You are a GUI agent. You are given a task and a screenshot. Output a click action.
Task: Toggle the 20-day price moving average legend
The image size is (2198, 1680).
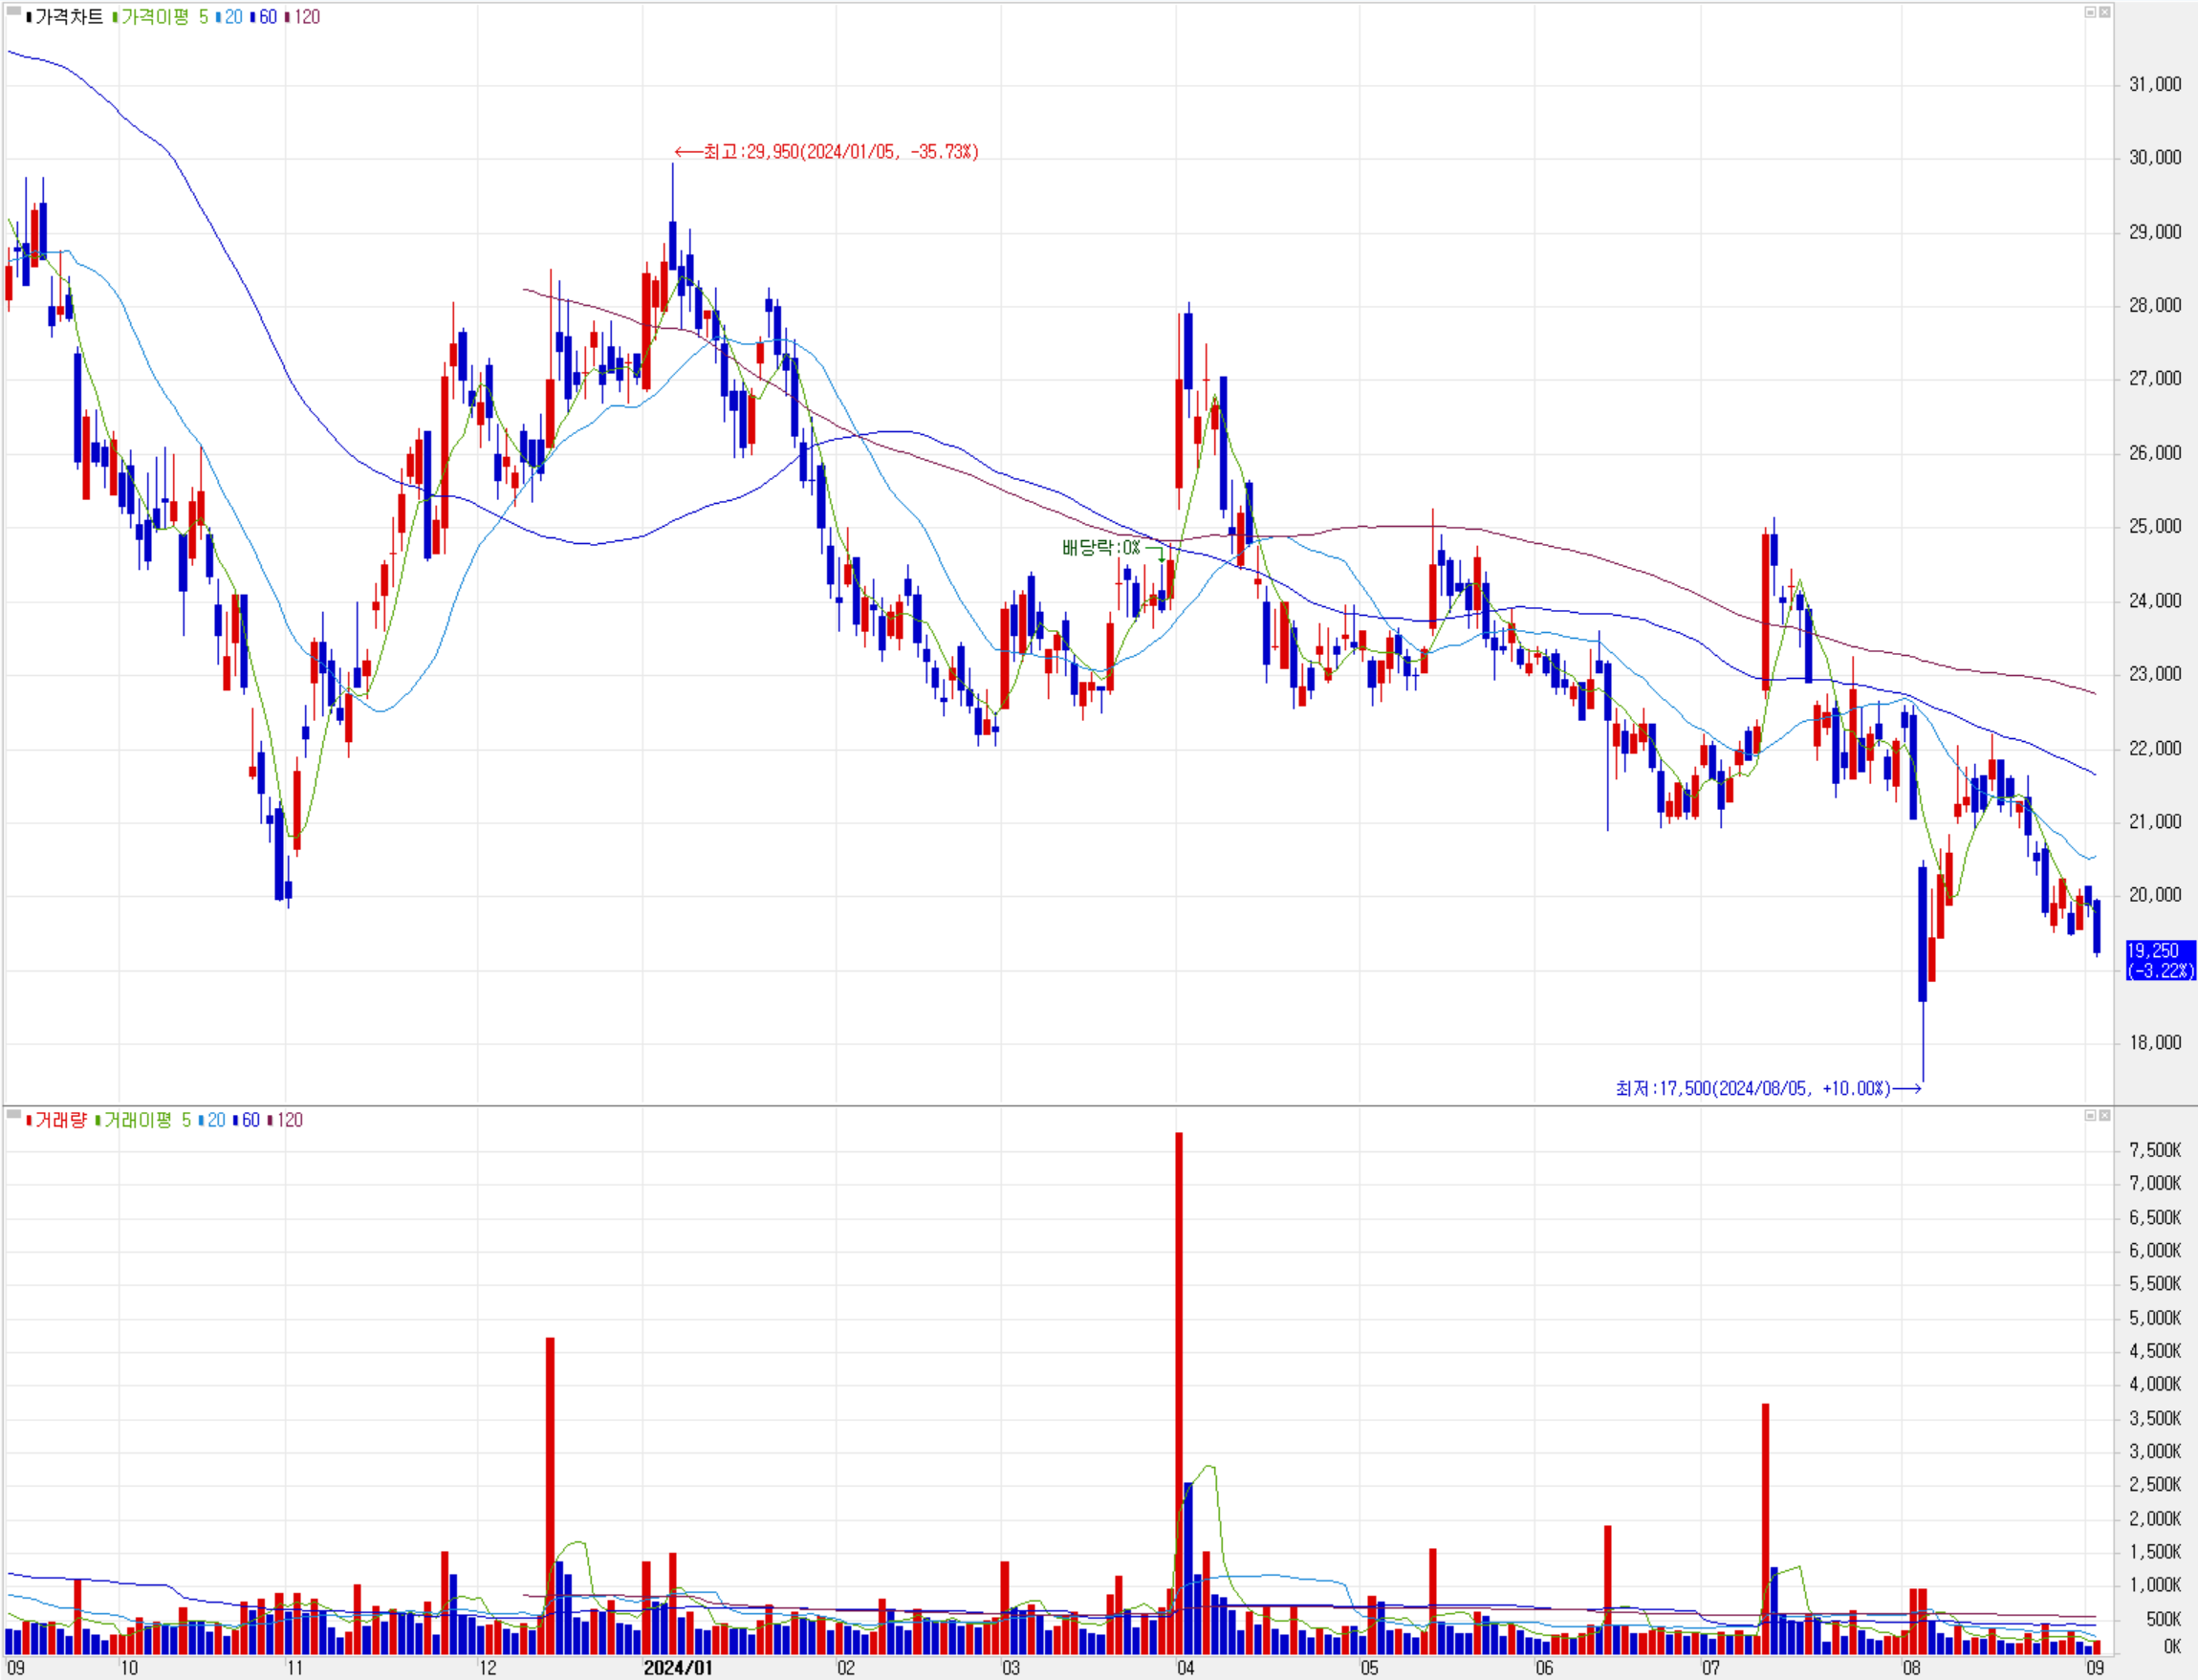pos(232,17)
